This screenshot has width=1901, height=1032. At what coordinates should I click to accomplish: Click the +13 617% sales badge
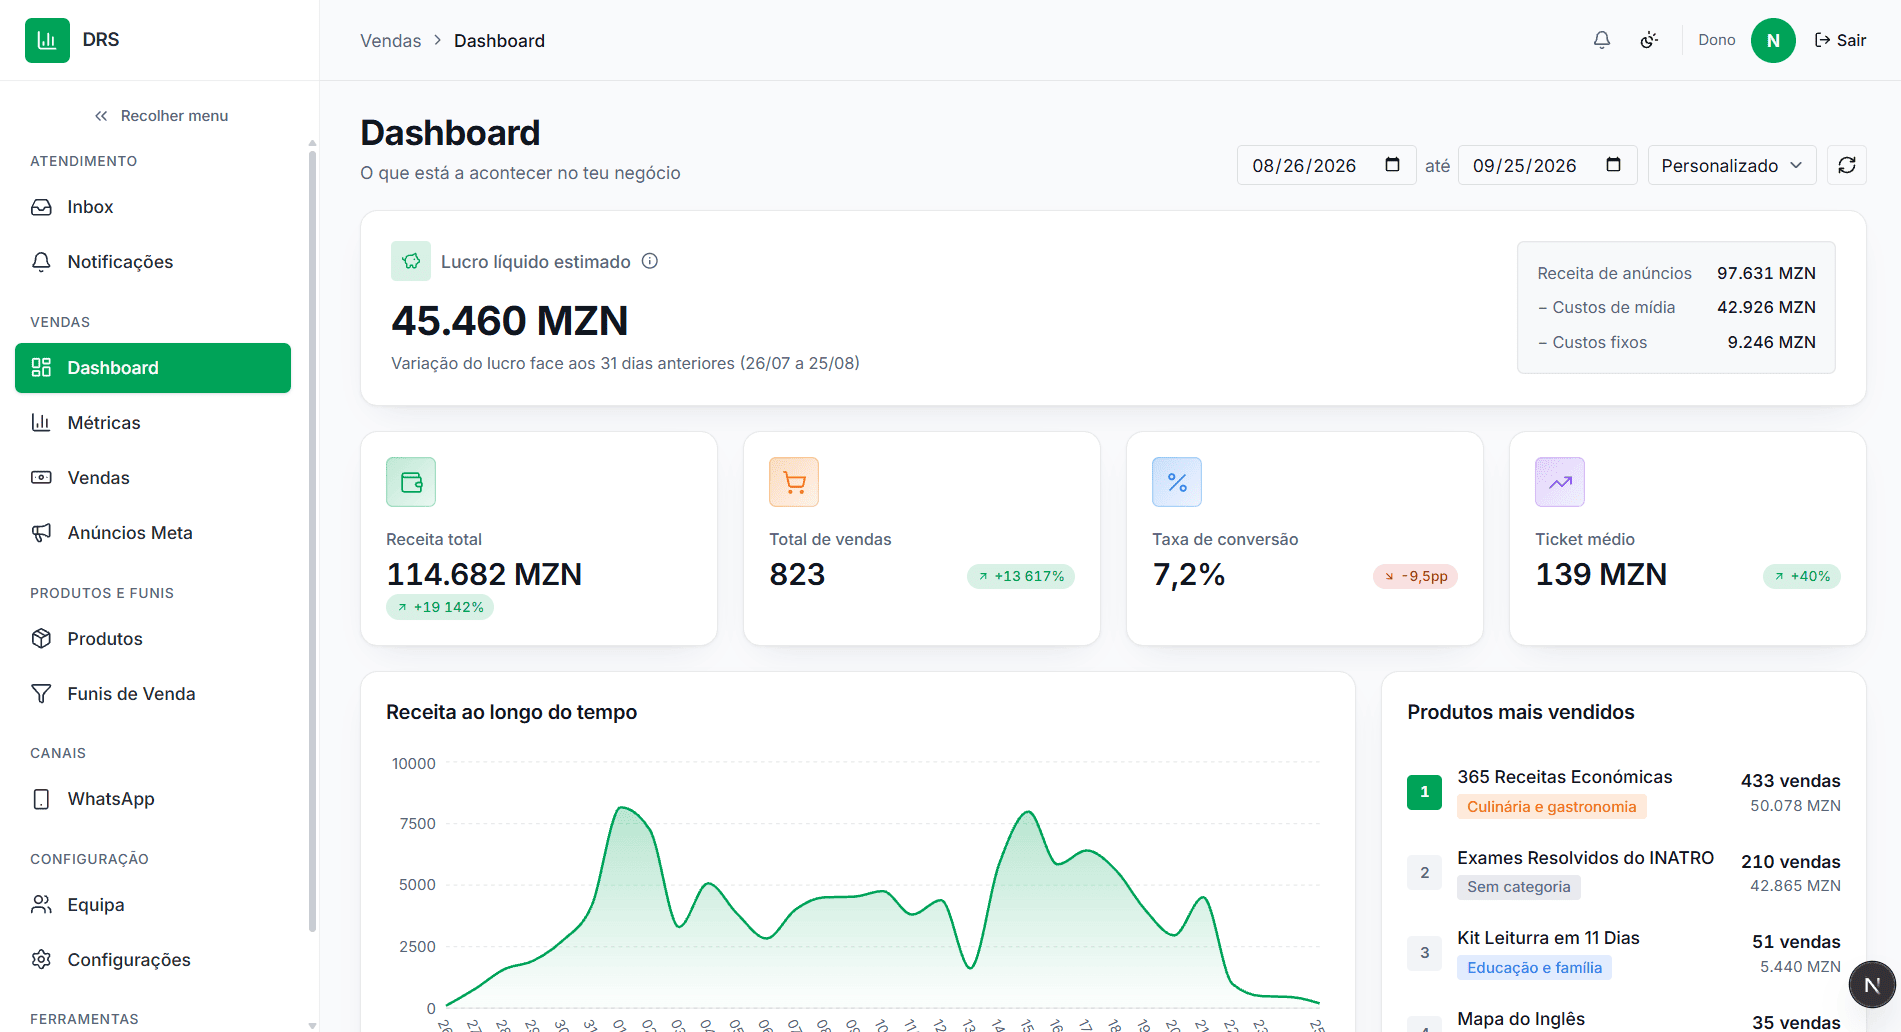(x=1021, y=576)
